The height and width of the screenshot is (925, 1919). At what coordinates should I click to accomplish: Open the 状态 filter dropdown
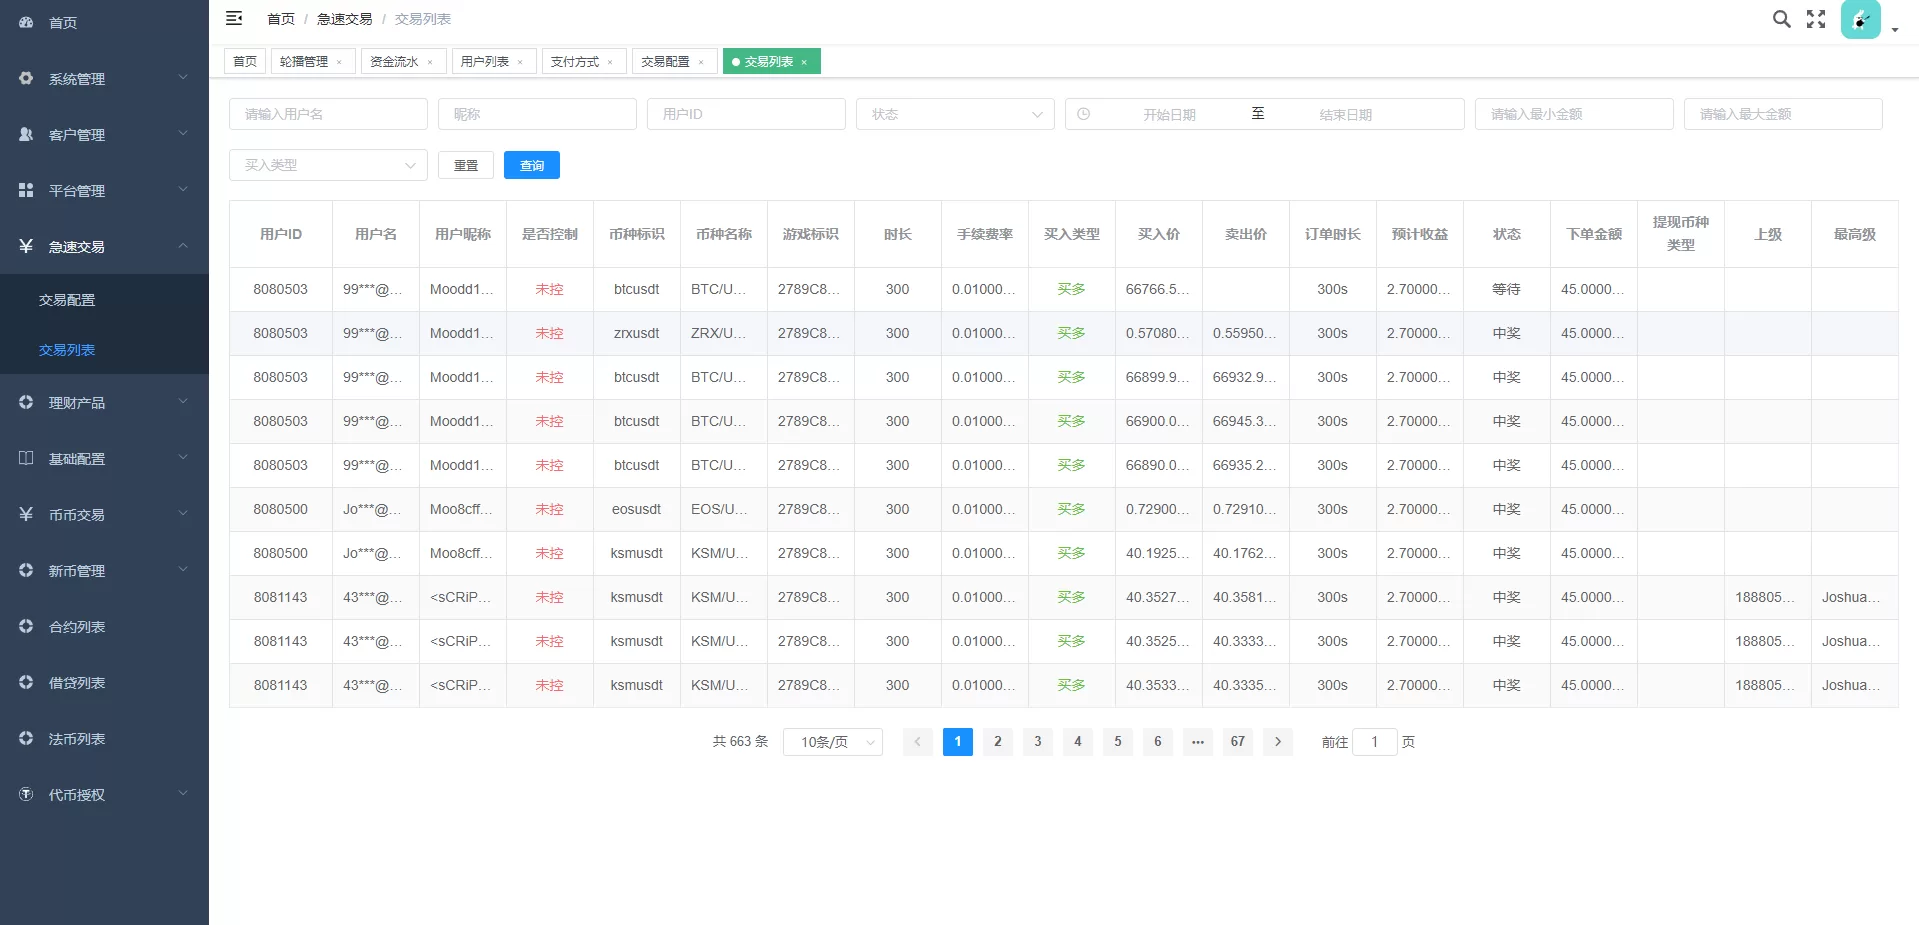(955, 114)
